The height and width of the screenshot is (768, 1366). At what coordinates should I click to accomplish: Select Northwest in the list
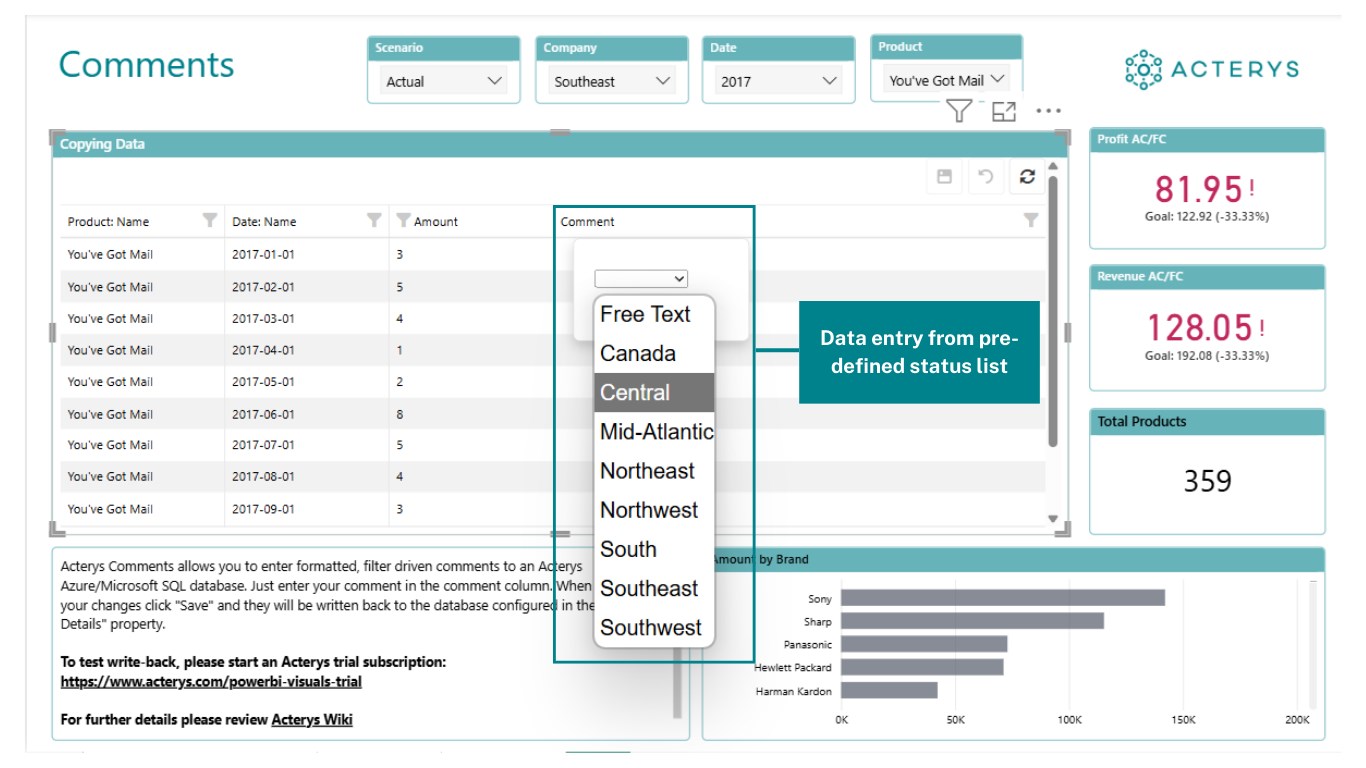tap(654, 510)
